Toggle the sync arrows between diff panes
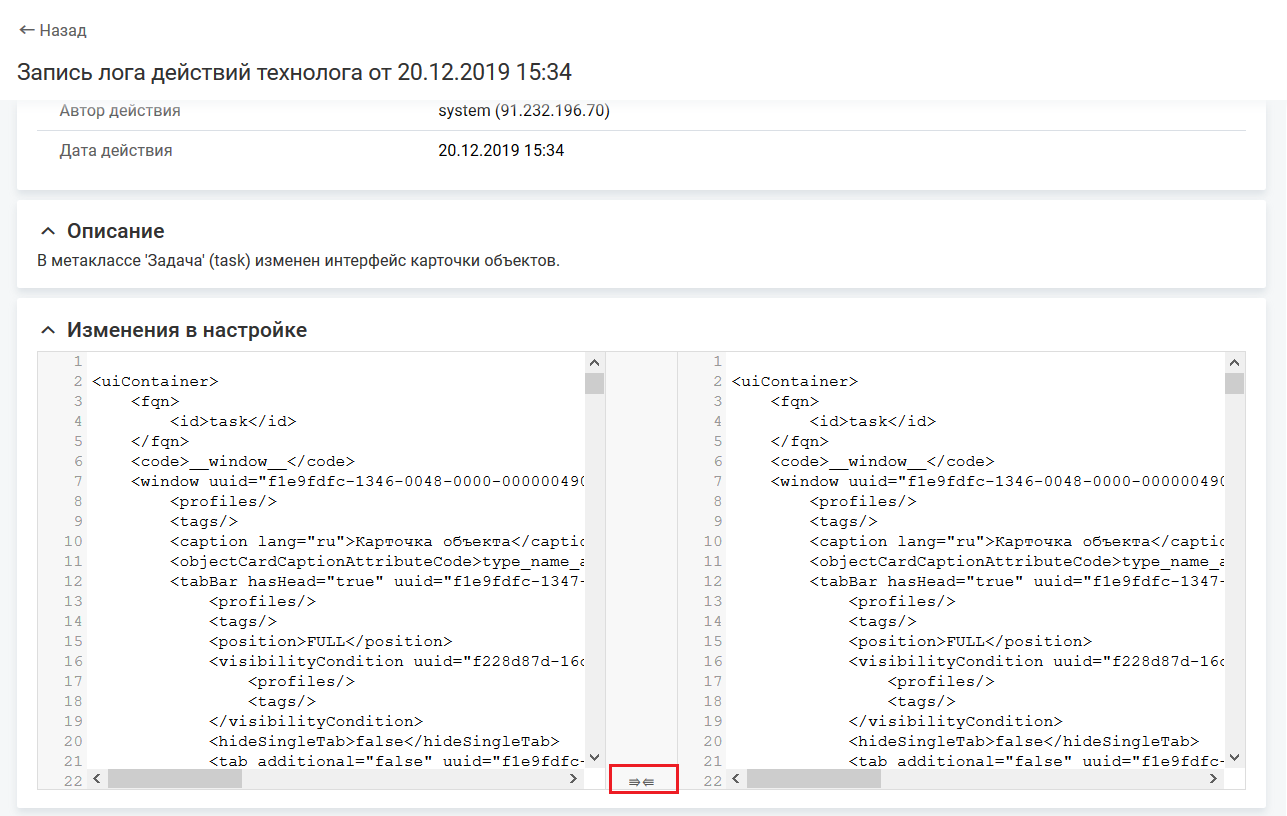 tap(643, 781)
